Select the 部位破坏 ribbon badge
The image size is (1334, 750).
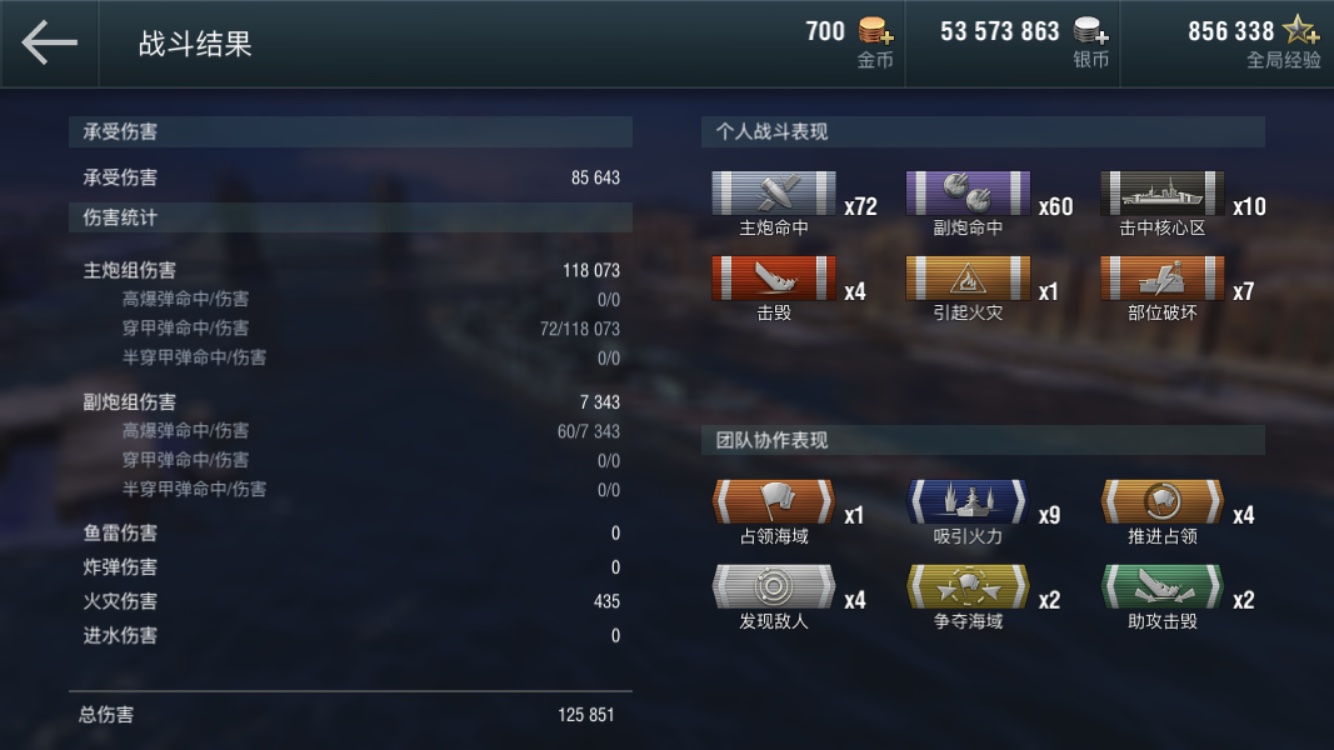coord(1162,278)
